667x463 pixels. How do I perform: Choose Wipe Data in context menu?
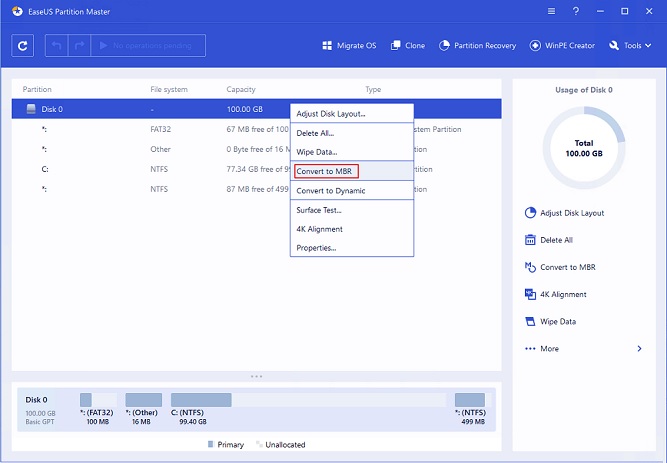click(x=352, y=152)
